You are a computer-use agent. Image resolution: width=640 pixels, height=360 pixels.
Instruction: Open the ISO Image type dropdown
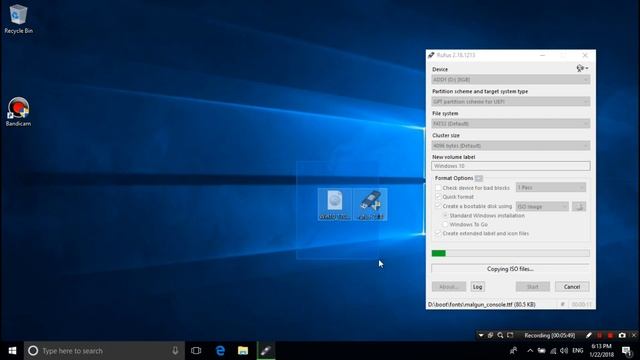tap(542, 207)
